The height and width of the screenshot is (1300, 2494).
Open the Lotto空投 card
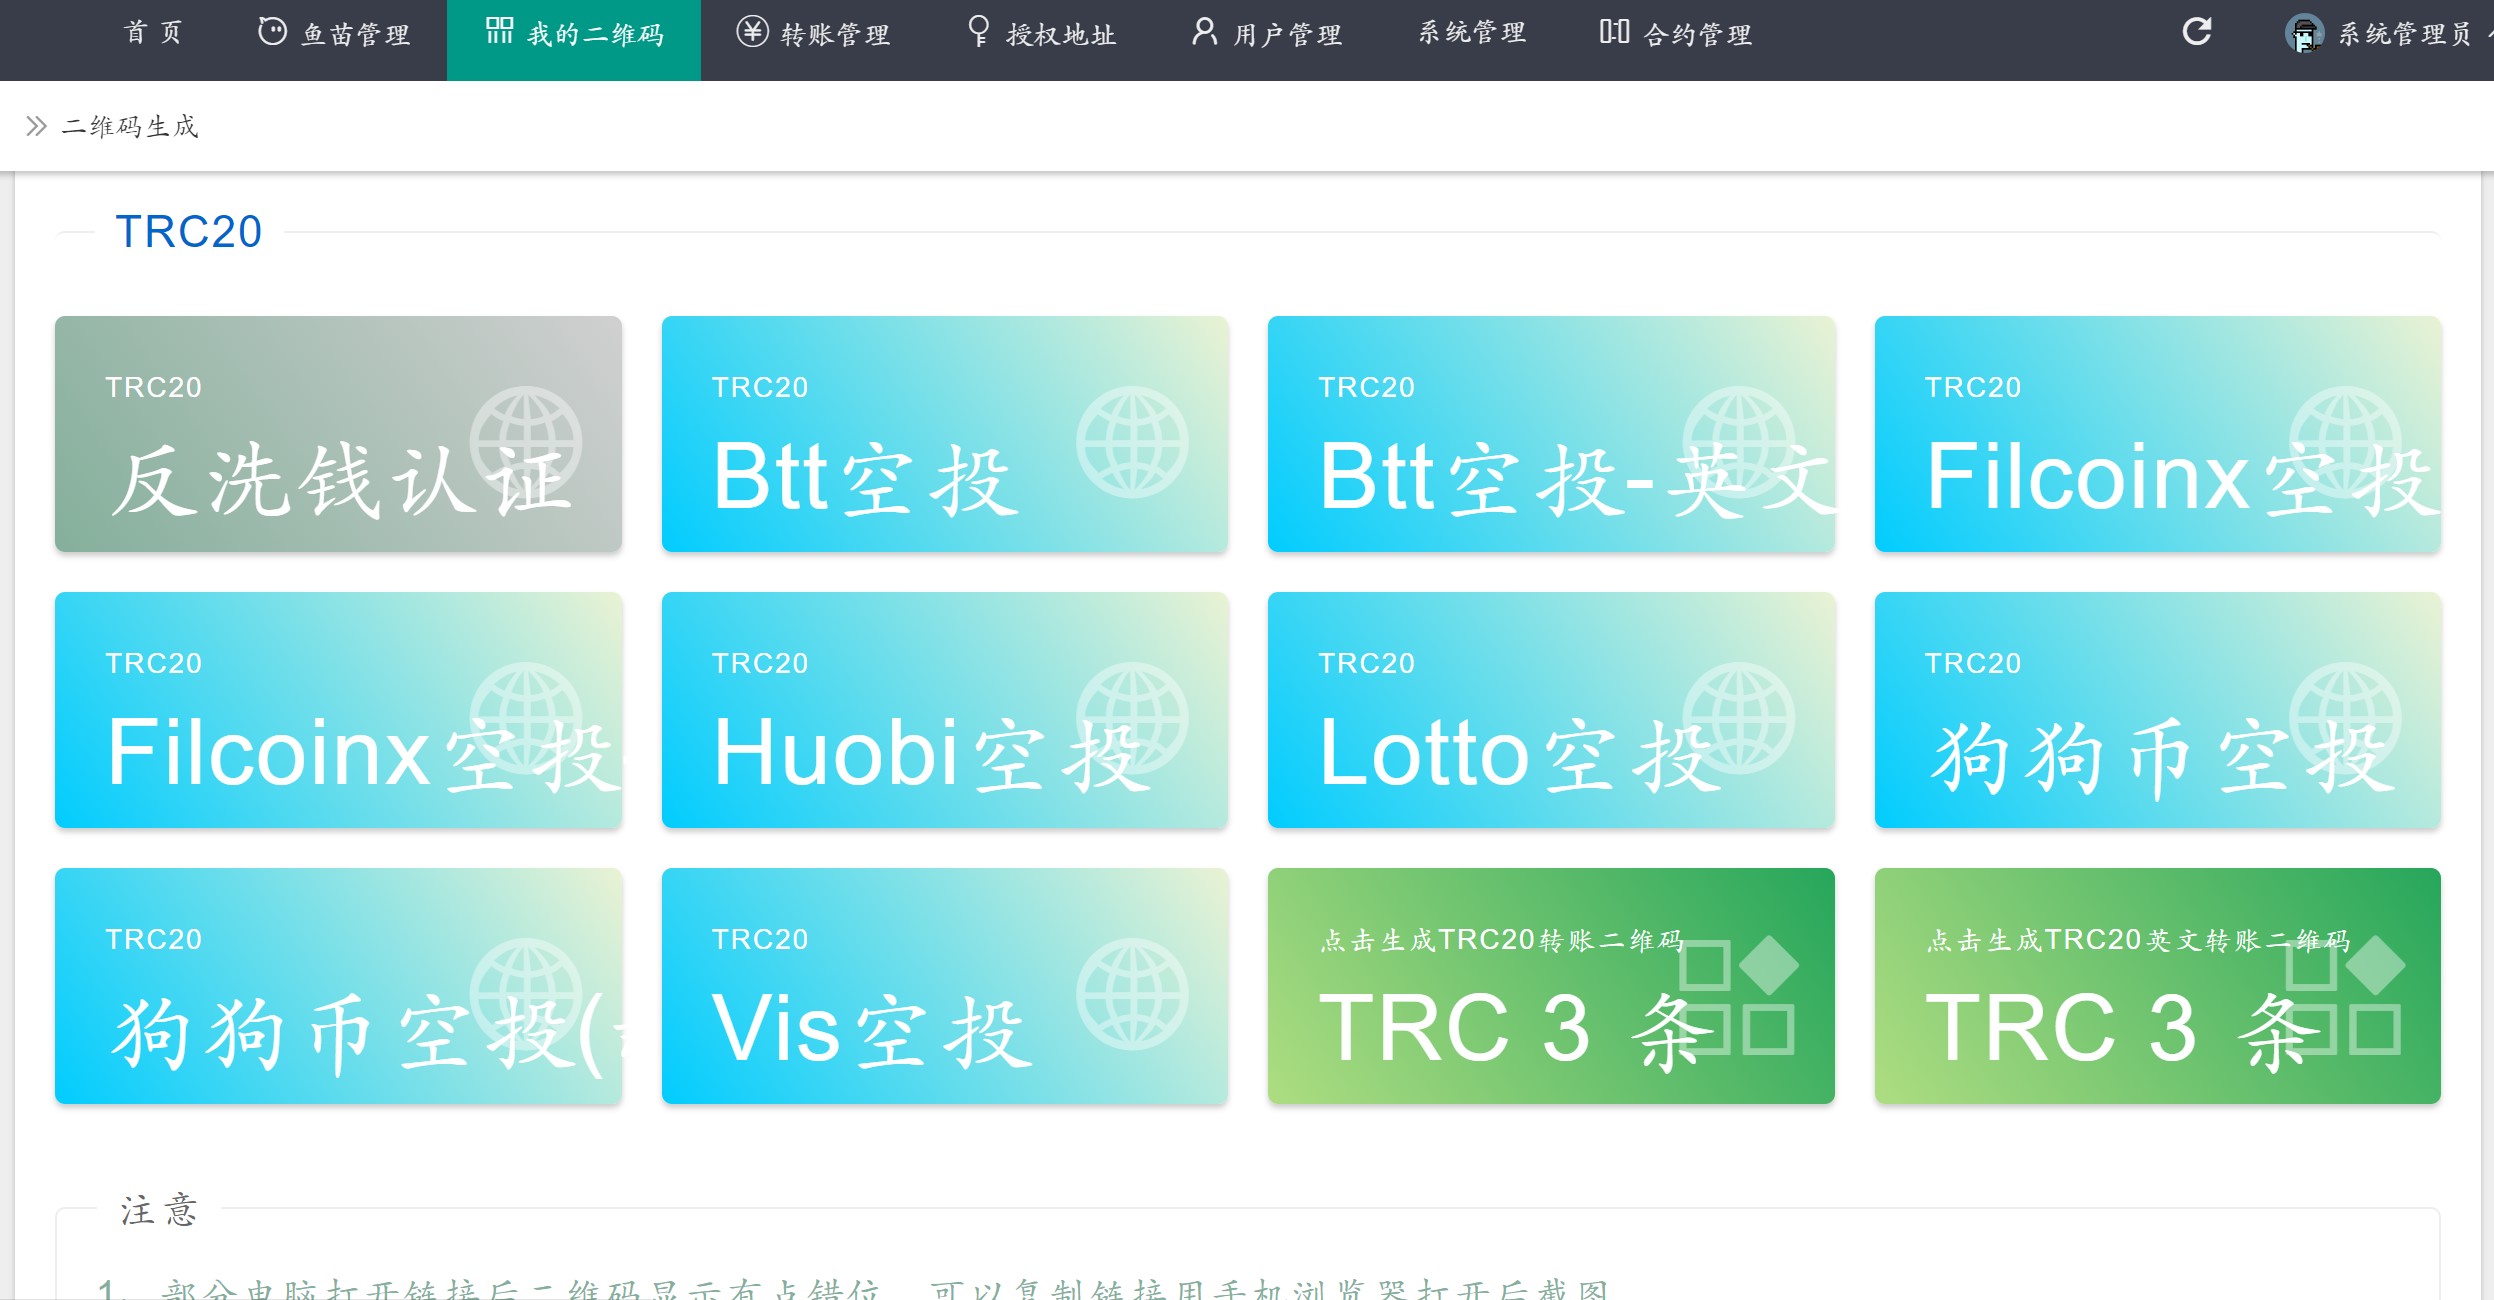[1550, 710]
